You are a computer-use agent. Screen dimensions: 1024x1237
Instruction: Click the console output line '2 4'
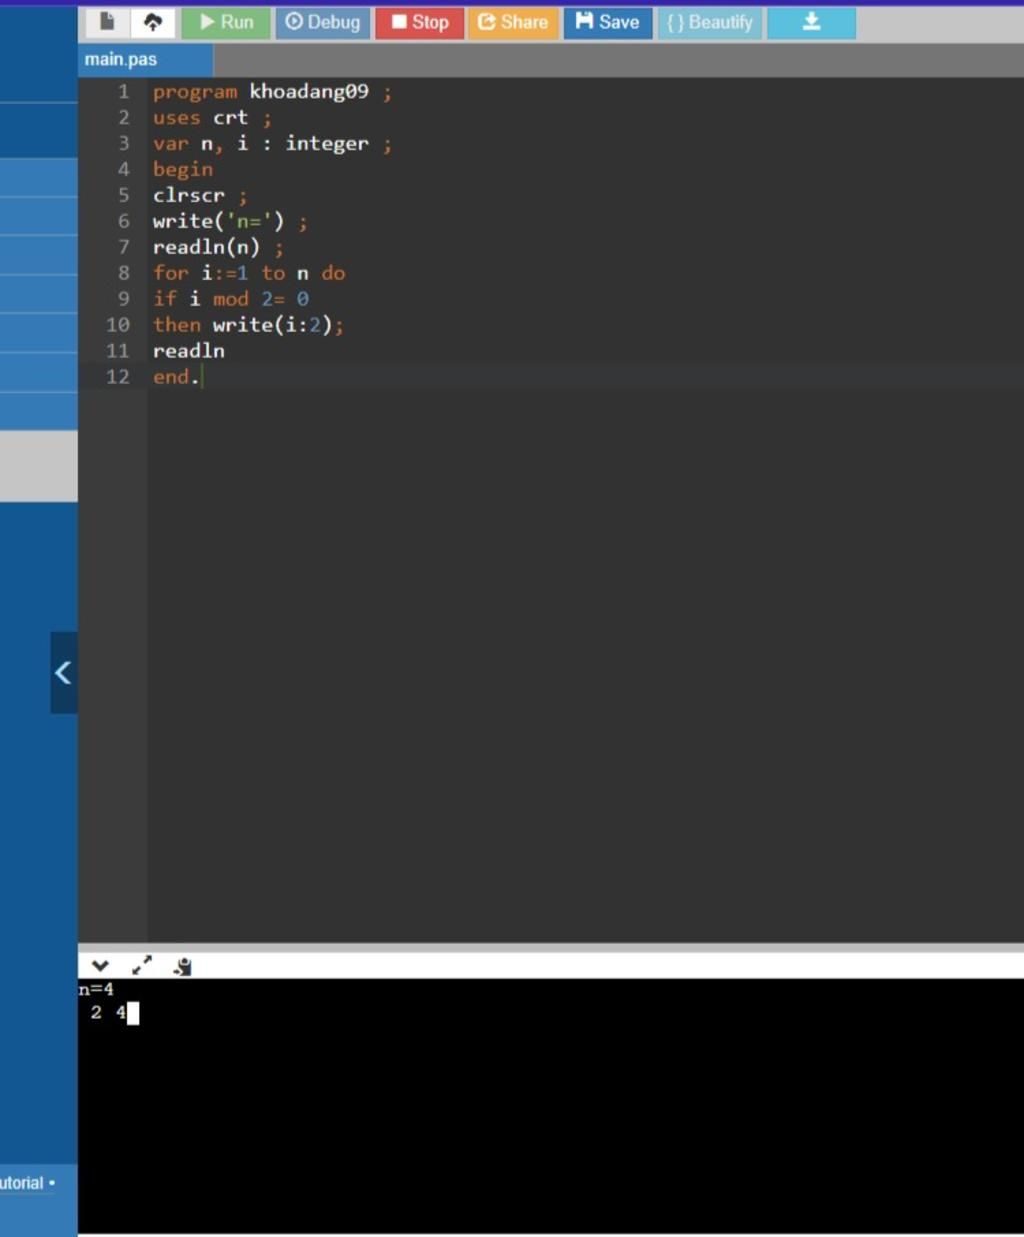coord(108,1013)
